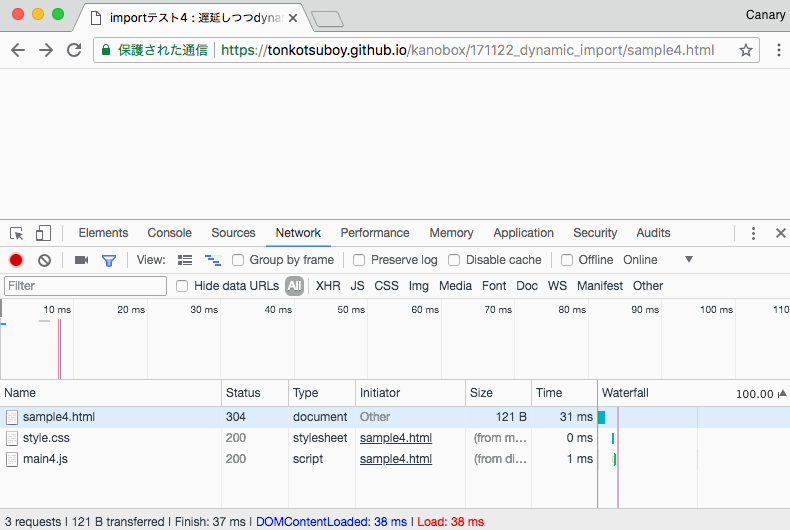
Task: Reload the page in the browser
Action: click(x=74, y=50)
